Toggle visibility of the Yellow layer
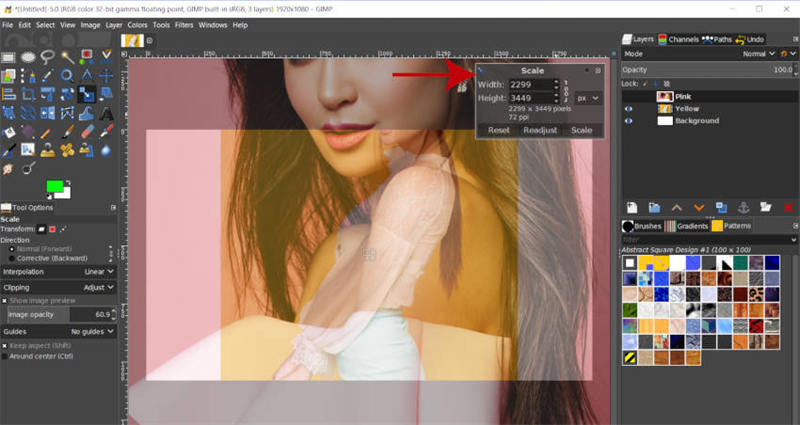The image size is (800, 425). tap(629, 108)
